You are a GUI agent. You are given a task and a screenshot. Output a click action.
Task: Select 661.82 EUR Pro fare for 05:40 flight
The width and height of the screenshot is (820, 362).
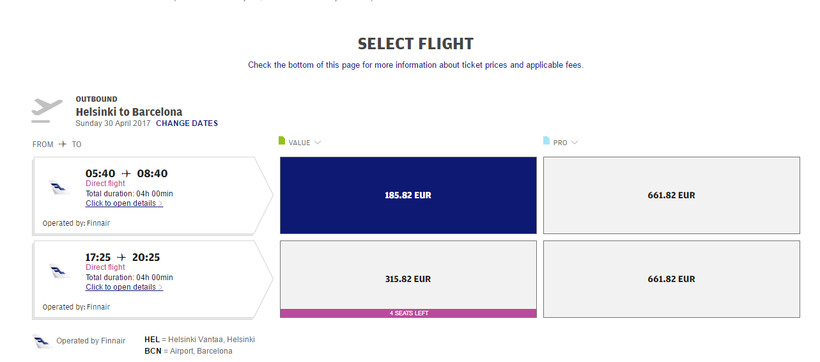[x=671, y=195]
